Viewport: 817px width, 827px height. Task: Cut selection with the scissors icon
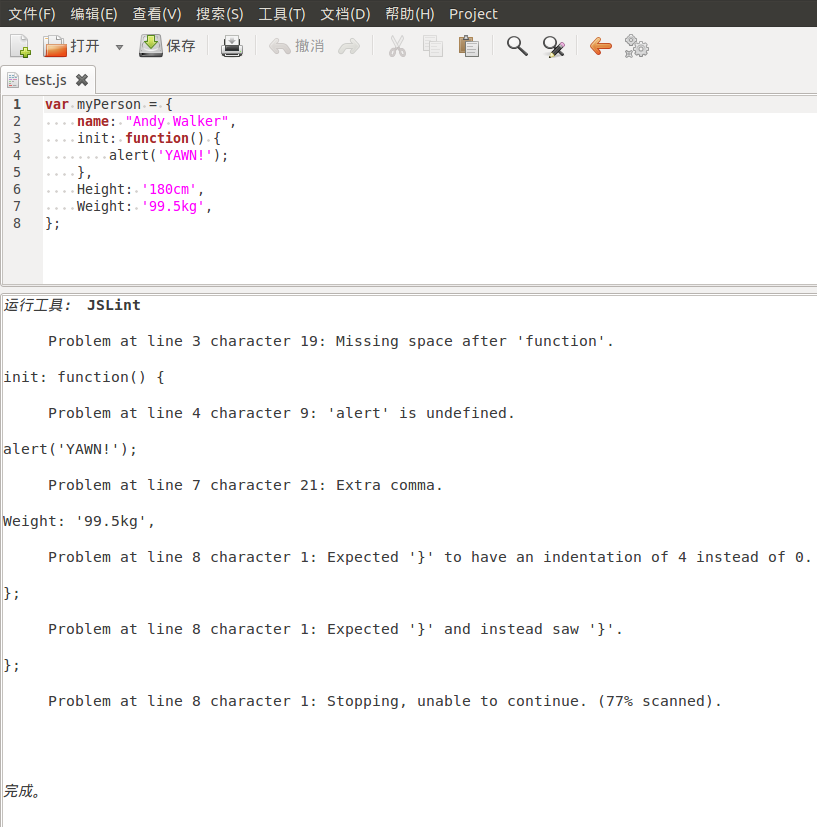[x=397, y=46]
